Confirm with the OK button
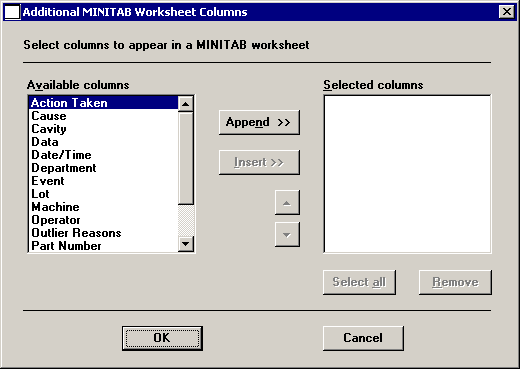 (x=162, y=338)
